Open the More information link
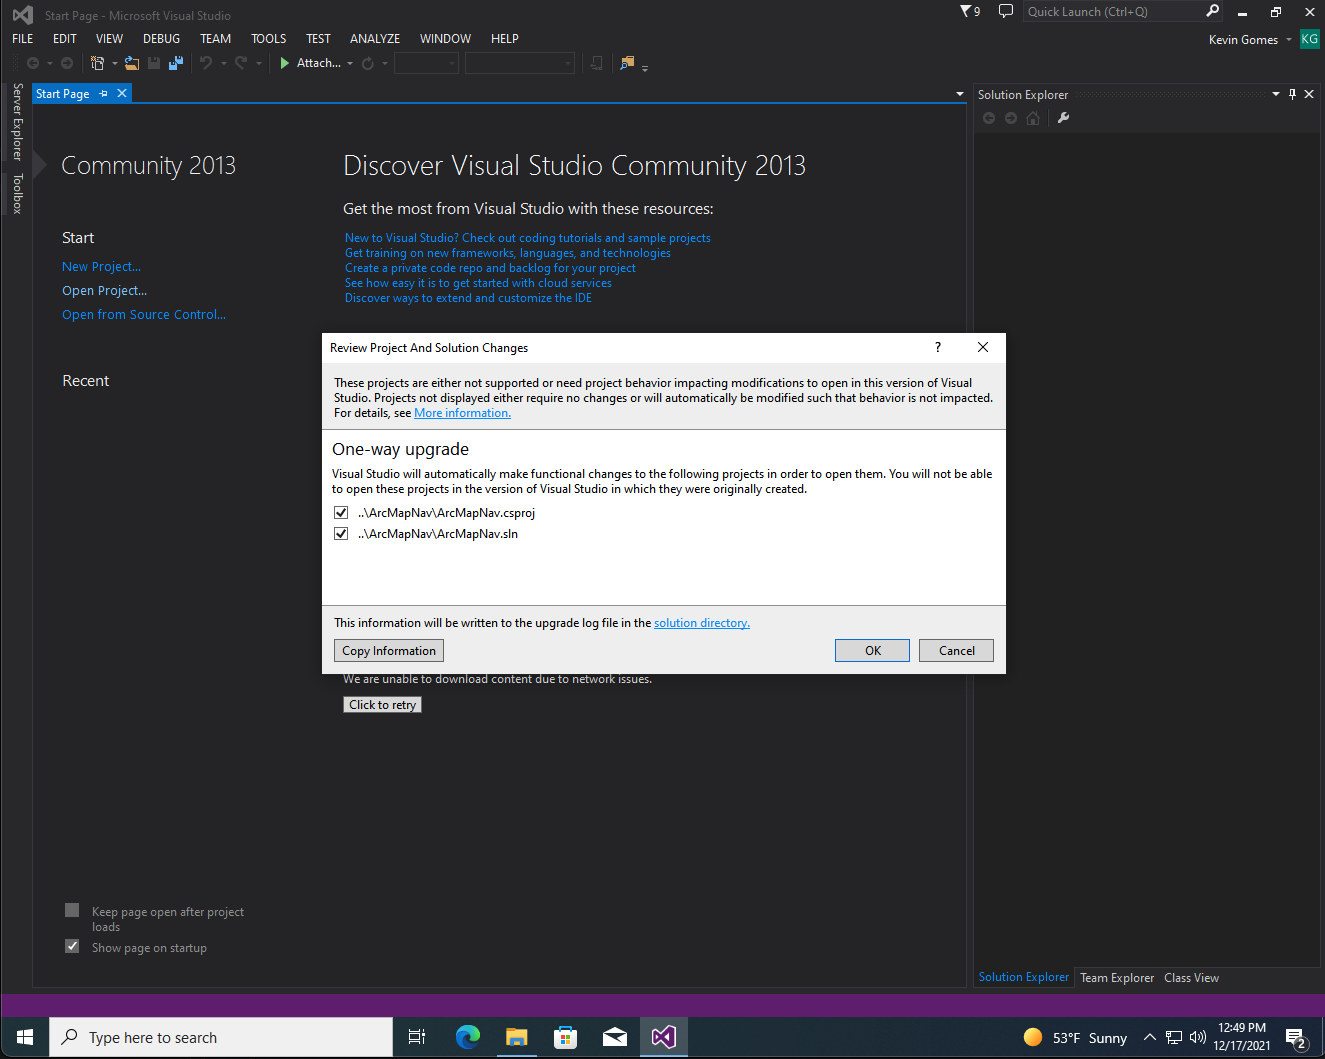The height and width of the screenshot is (1059, 1325). pos(462,413)
